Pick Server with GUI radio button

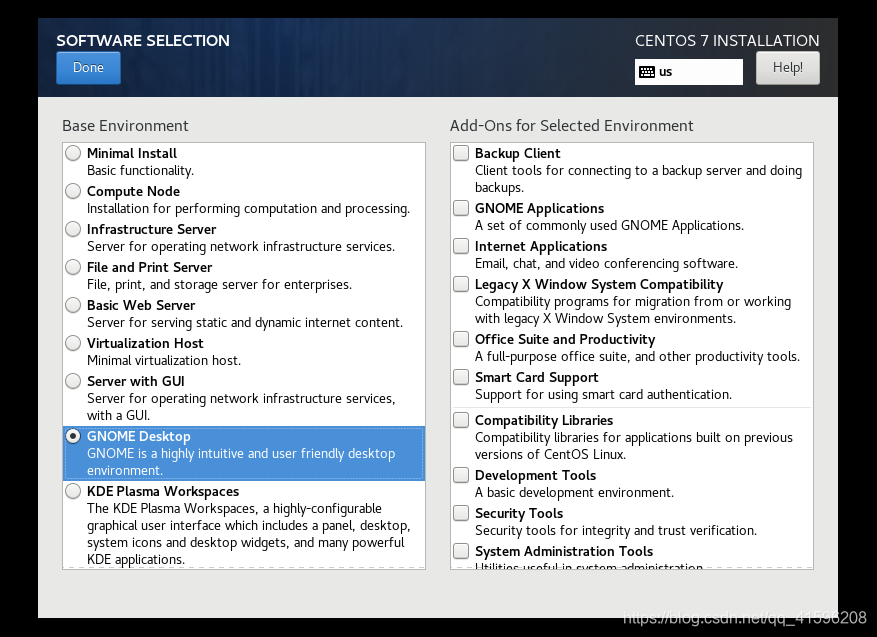(x=73, y=381)
